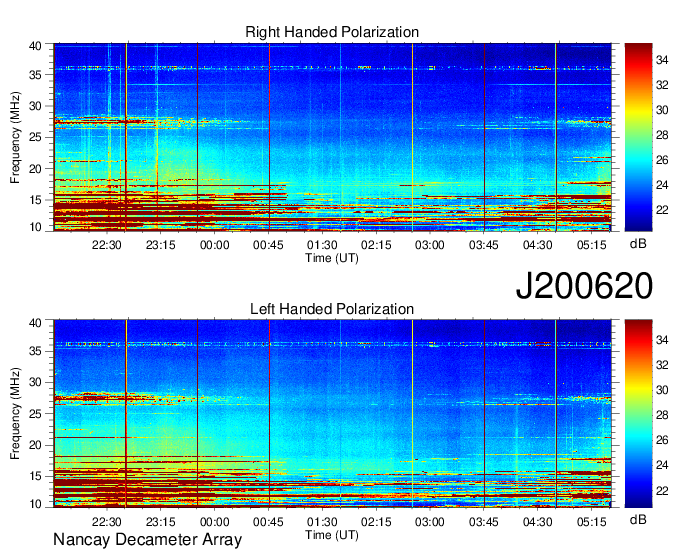Image resolution: width=680 pixels, height=552 pixels.
Task: Click '02:15' tick under Left Handed plot
Action: tap(376, 522)
